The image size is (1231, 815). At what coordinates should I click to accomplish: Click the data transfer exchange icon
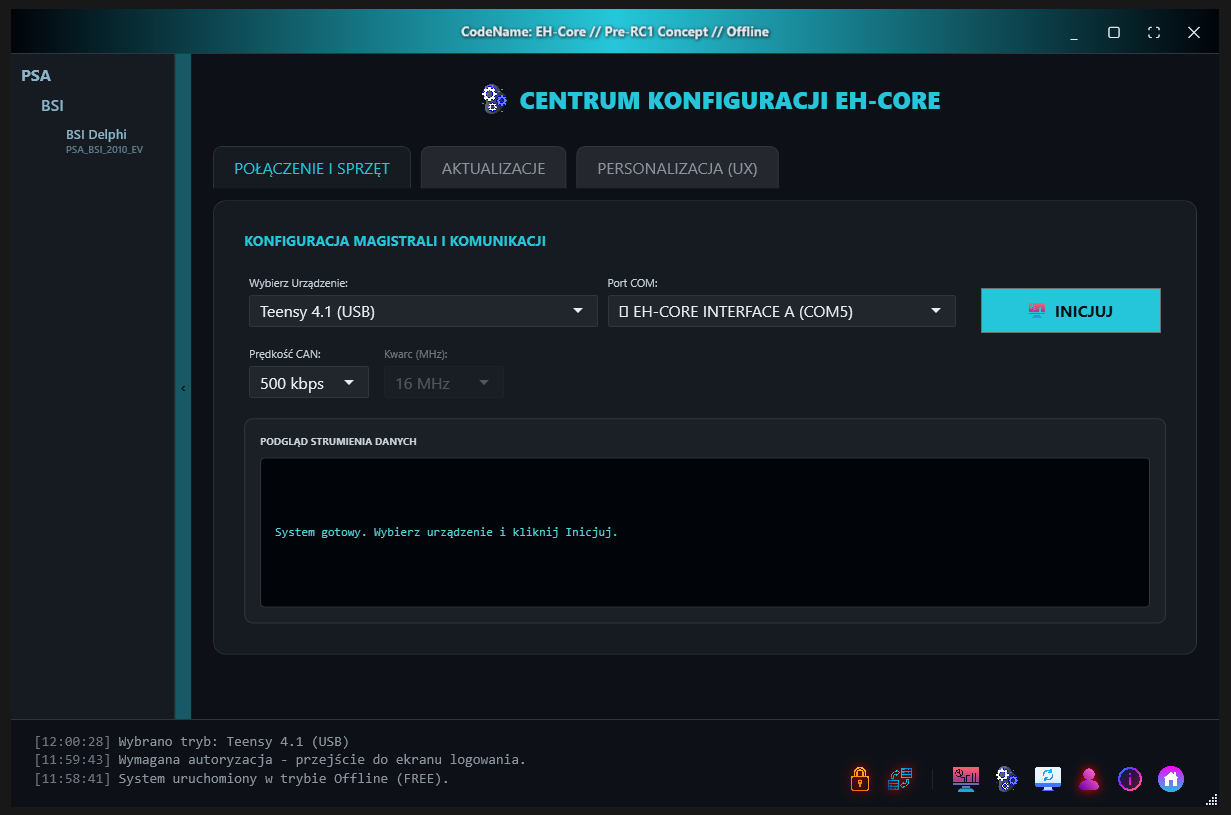coord(900,778)
